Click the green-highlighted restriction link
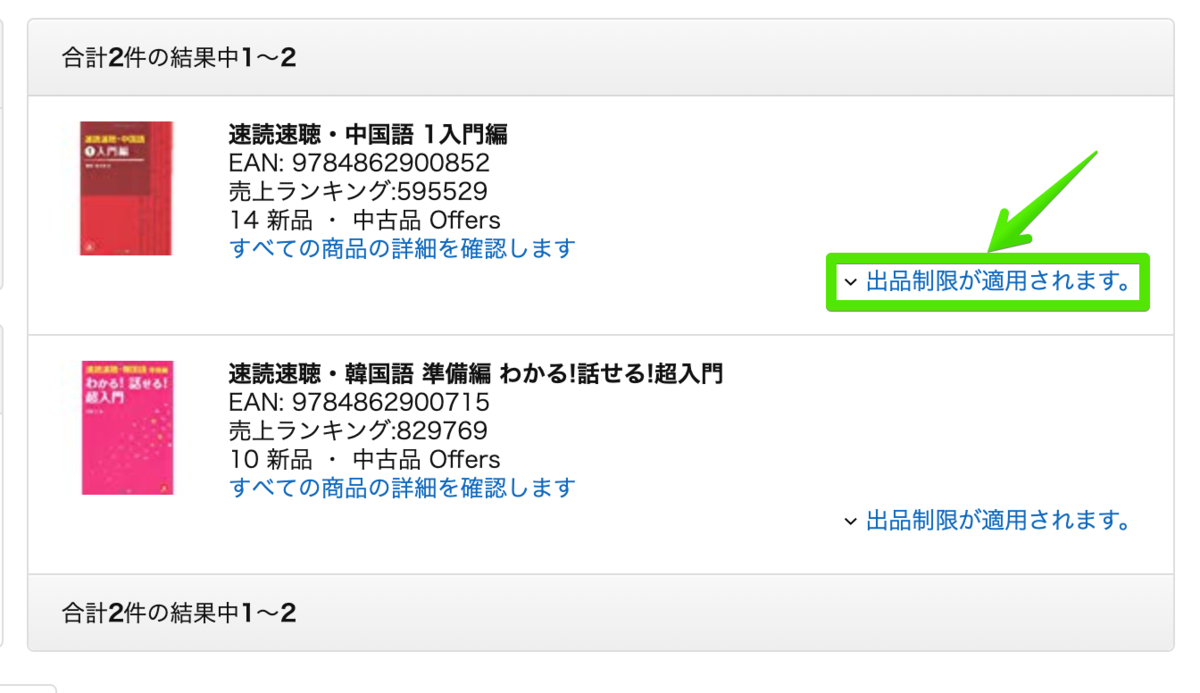1200x693 pixels. (995, 281)
